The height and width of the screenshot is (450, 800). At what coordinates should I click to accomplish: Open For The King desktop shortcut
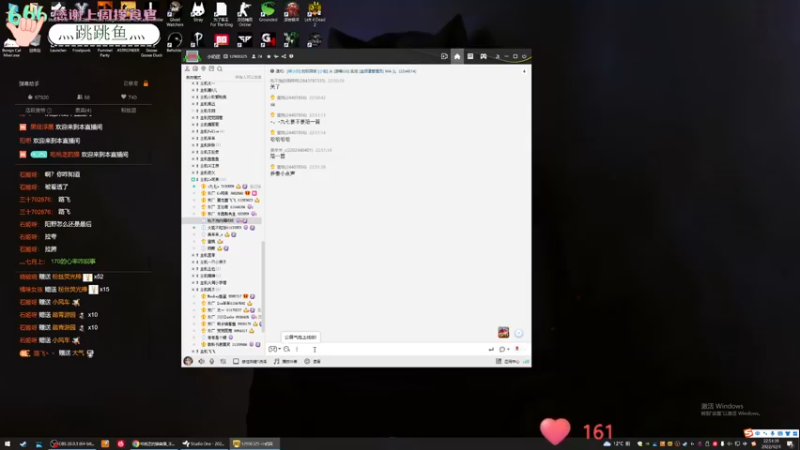point(221,13)
